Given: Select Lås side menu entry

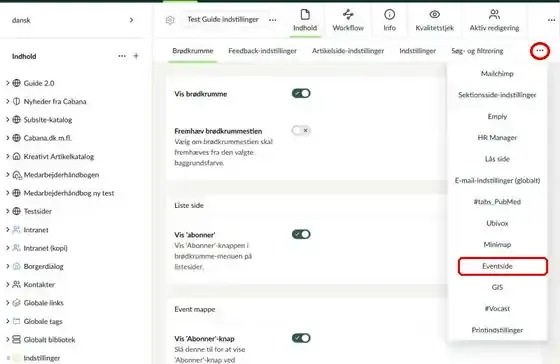Looking at the screenshot, I should tap(497, 159).
